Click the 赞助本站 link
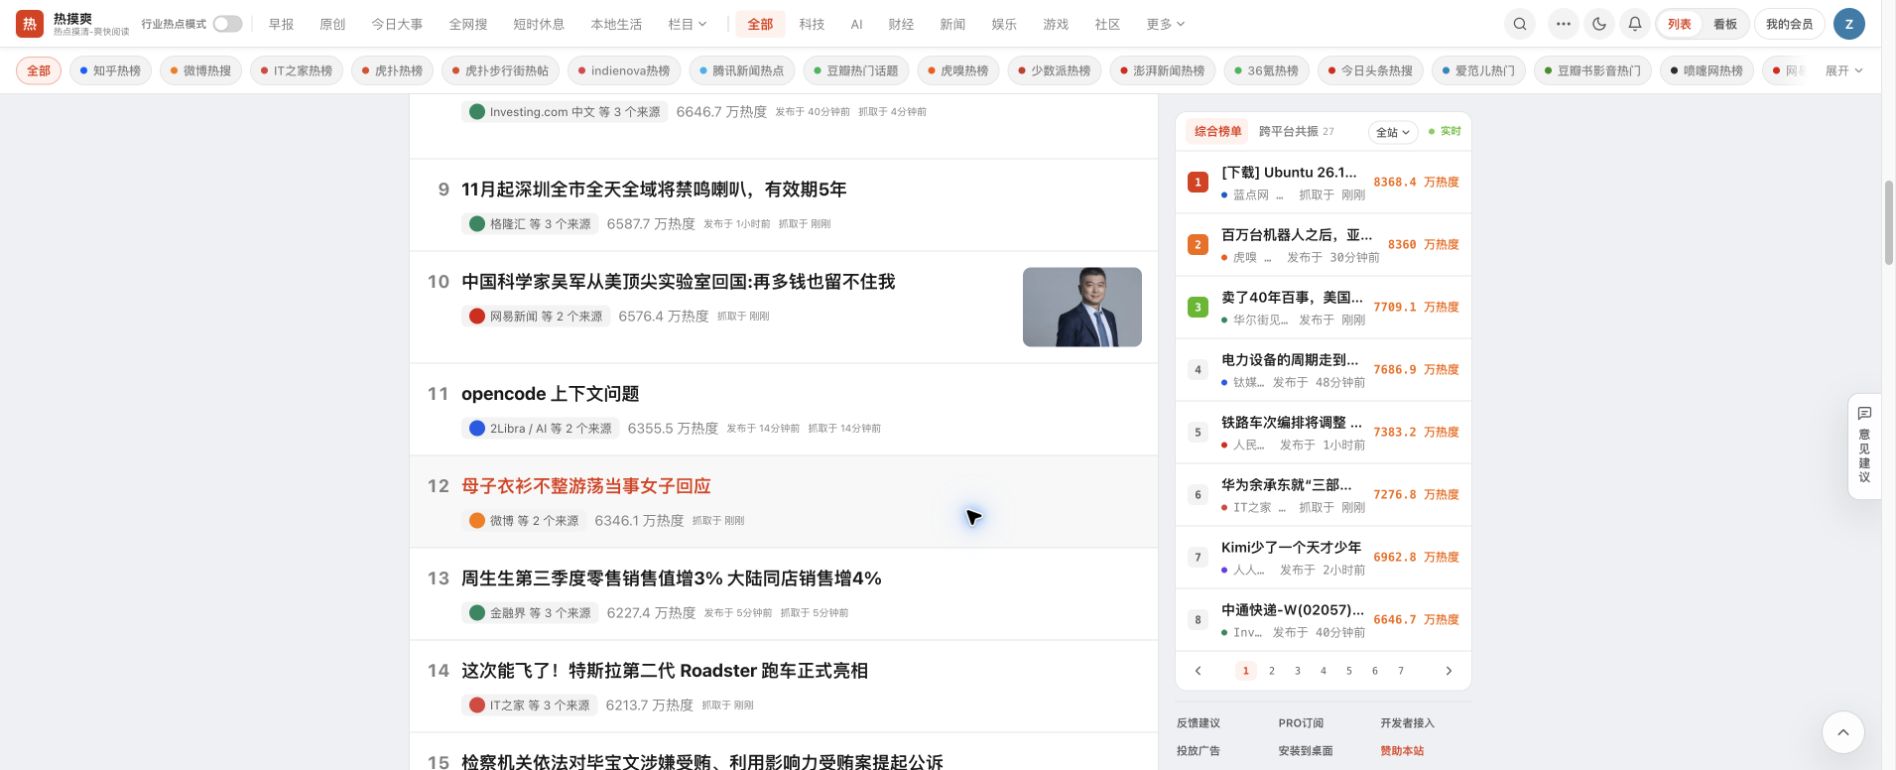Image resolution: width=1896 pixels, height=770 pixels. tap(1402, 751)
